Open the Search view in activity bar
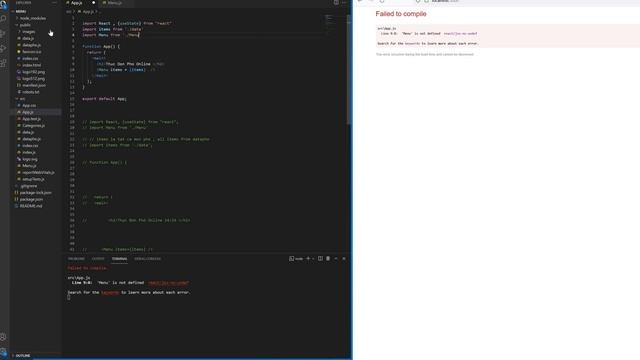The image size is (640, 360). click(4, 19)
